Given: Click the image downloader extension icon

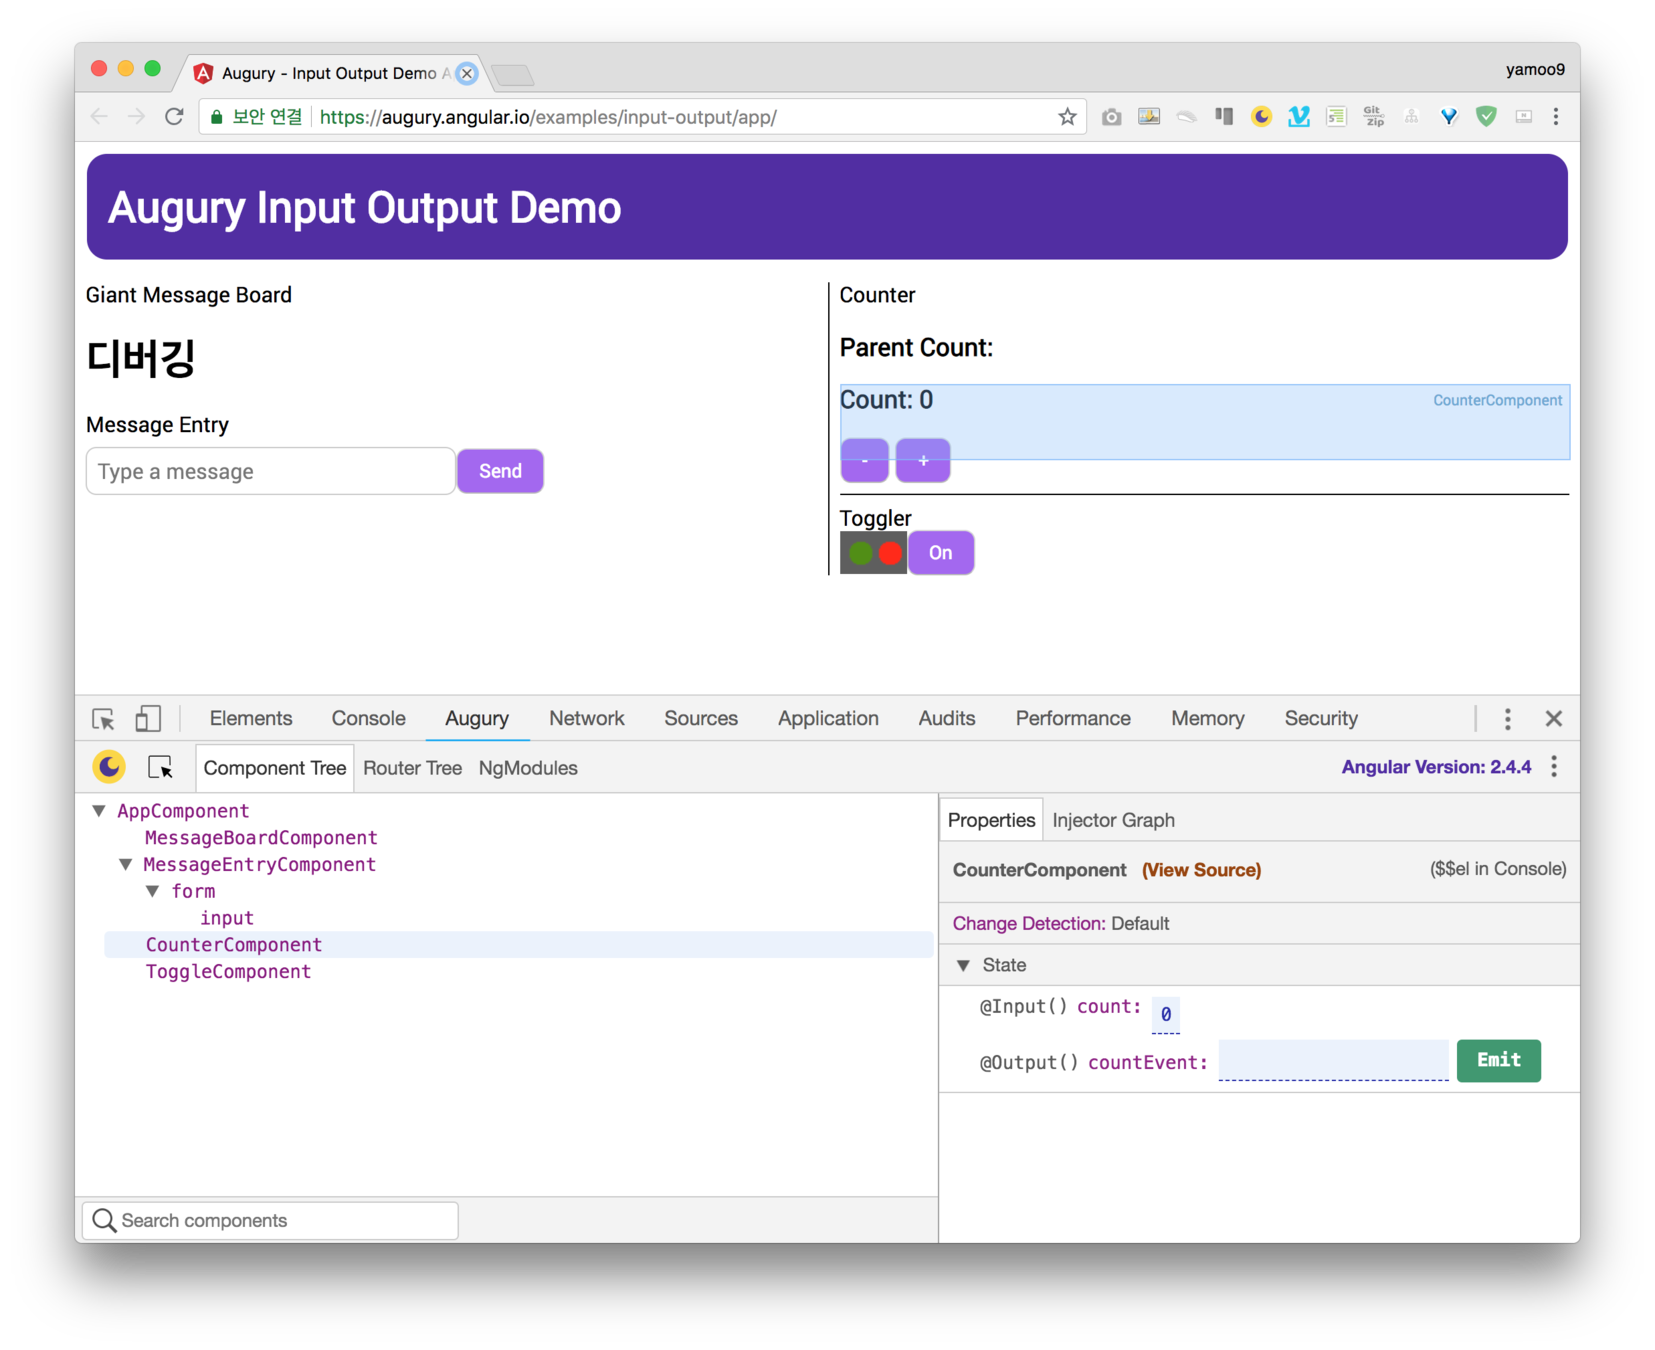Looking at the screenshot, I should pyautogui.click(x=1149, y=117).
